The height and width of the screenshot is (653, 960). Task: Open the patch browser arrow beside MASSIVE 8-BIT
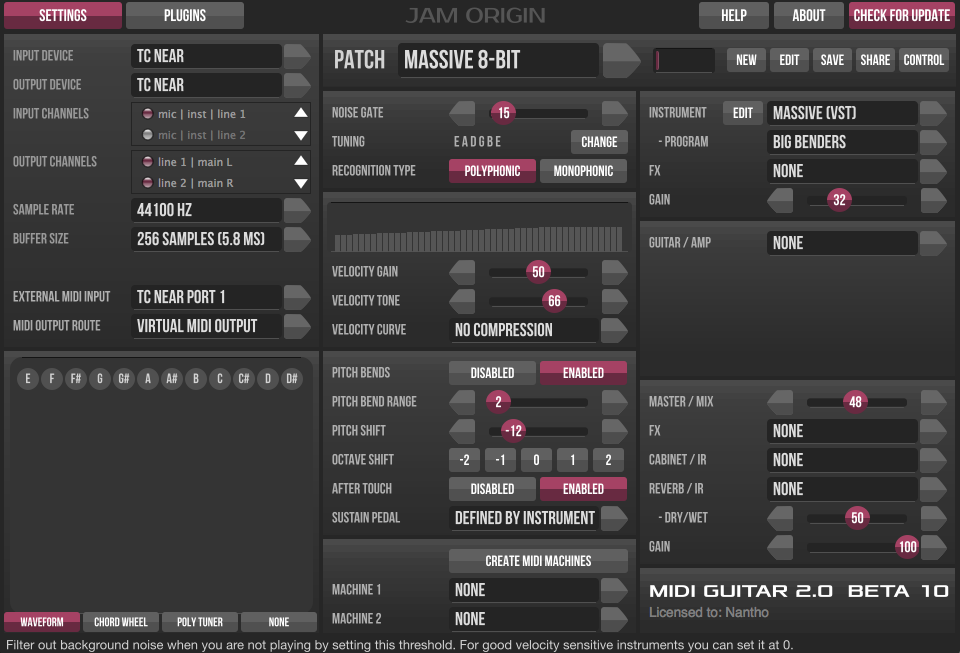621,60
